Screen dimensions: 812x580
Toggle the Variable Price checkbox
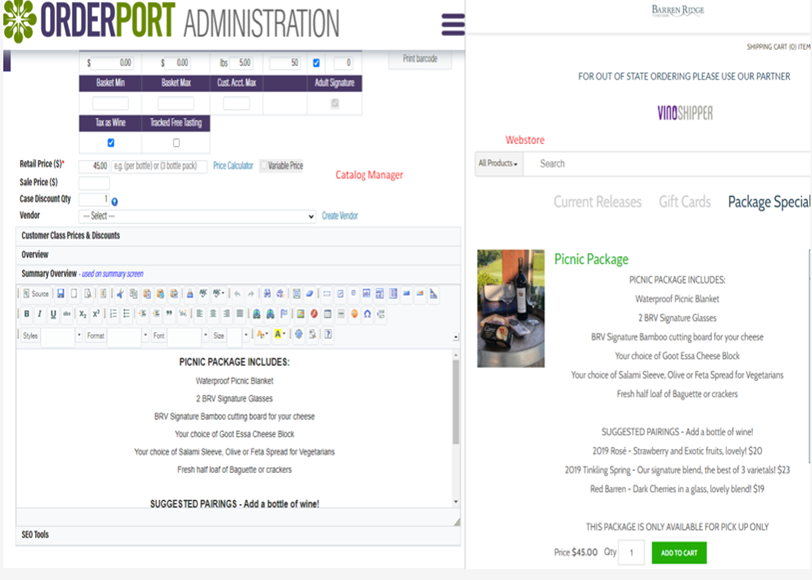(264, 165)
